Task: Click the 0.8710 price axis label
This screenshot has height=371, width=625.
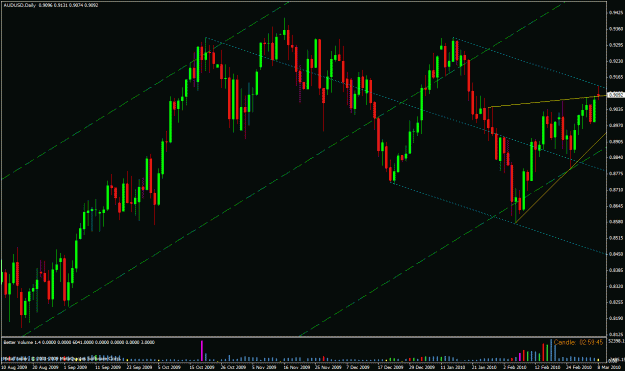Action: 616,190
